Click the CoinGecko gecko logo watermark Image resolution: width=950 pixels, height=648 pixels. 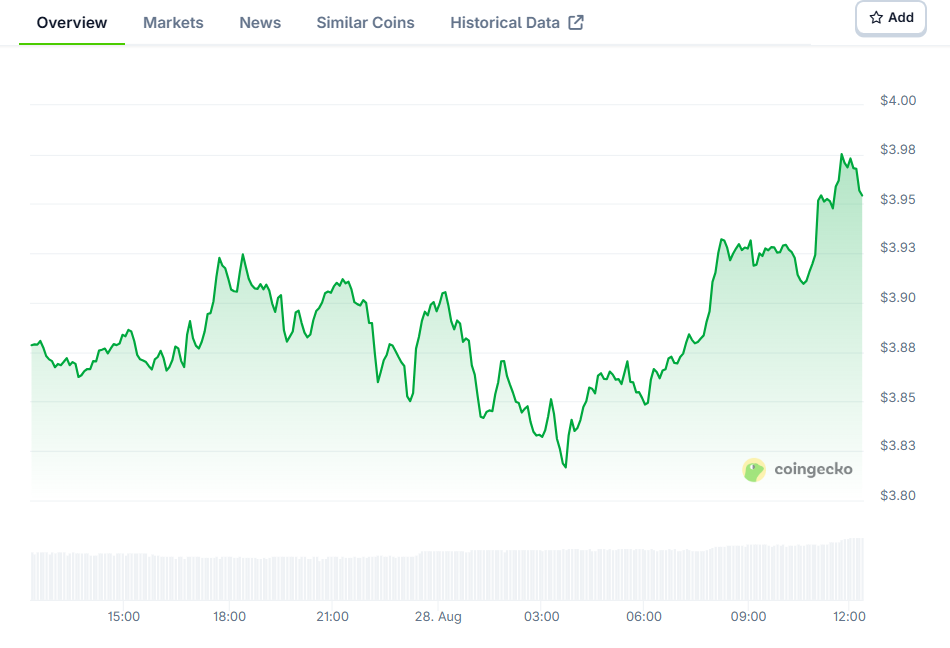pyautogui.click(x=754, y=470)
